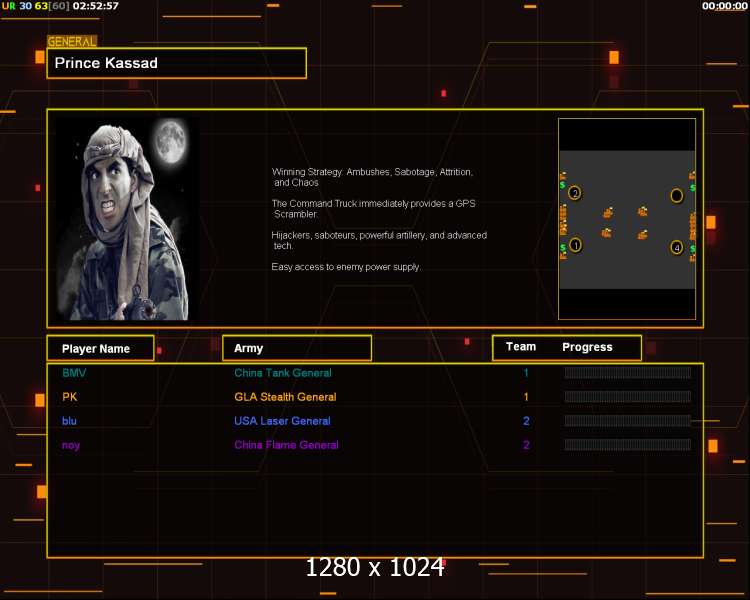750x600 pixels.
Task: Click the Winning Strategy description line
Action: click(x=372, y=177)
